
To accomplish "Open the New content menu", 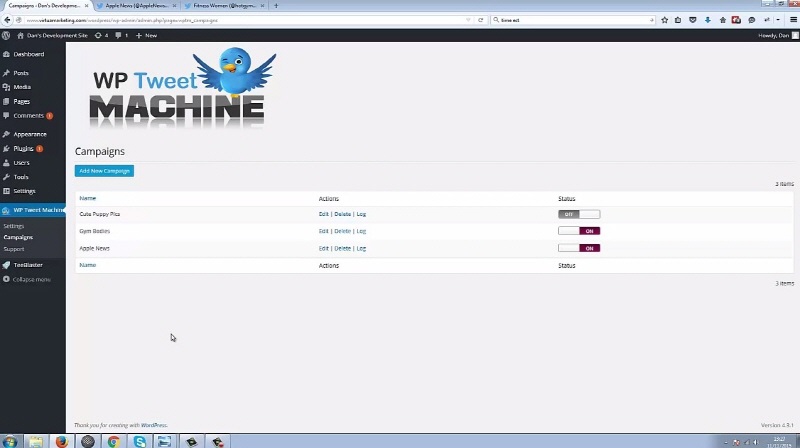I will coord(146,36).
